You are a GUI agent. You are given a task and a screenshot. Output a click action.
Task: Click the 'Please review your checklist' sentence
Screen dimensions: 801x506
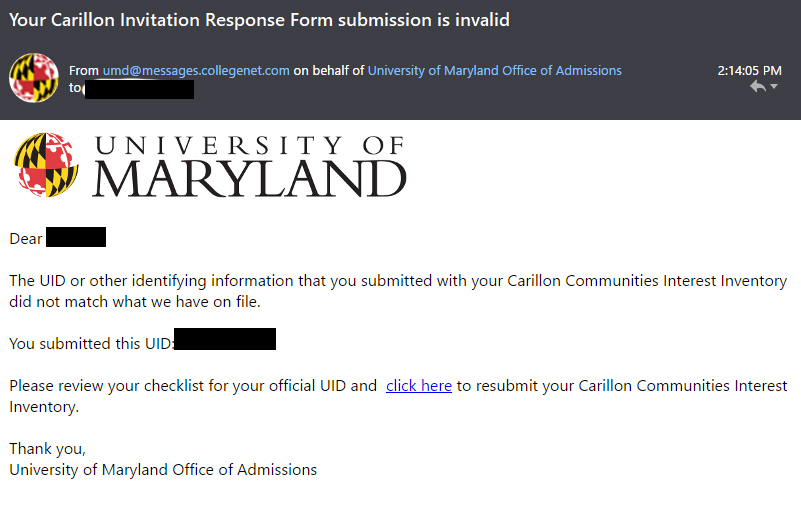pos(398,396)
